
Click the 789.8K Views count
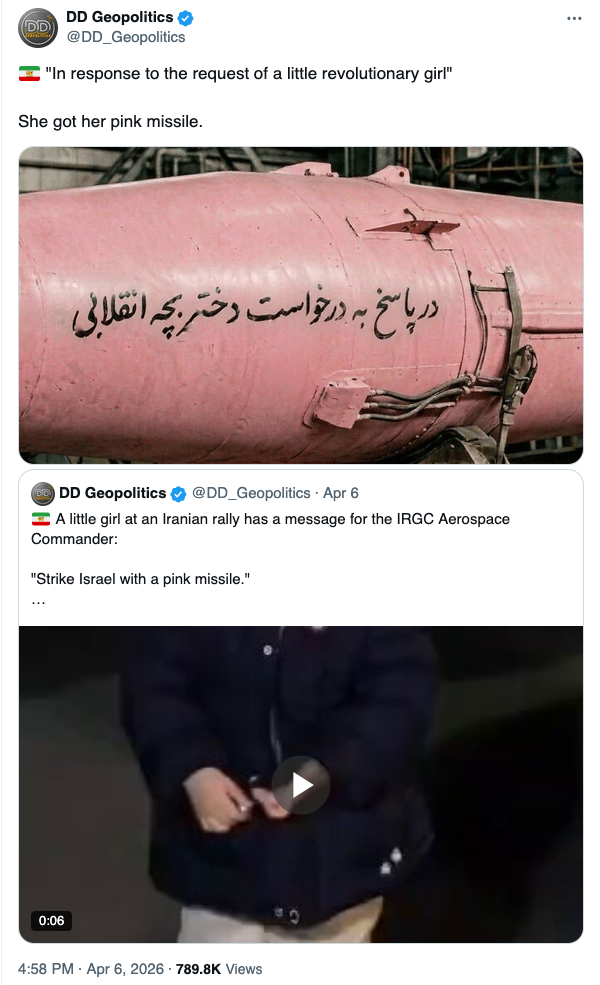click(x=219, y=969)
